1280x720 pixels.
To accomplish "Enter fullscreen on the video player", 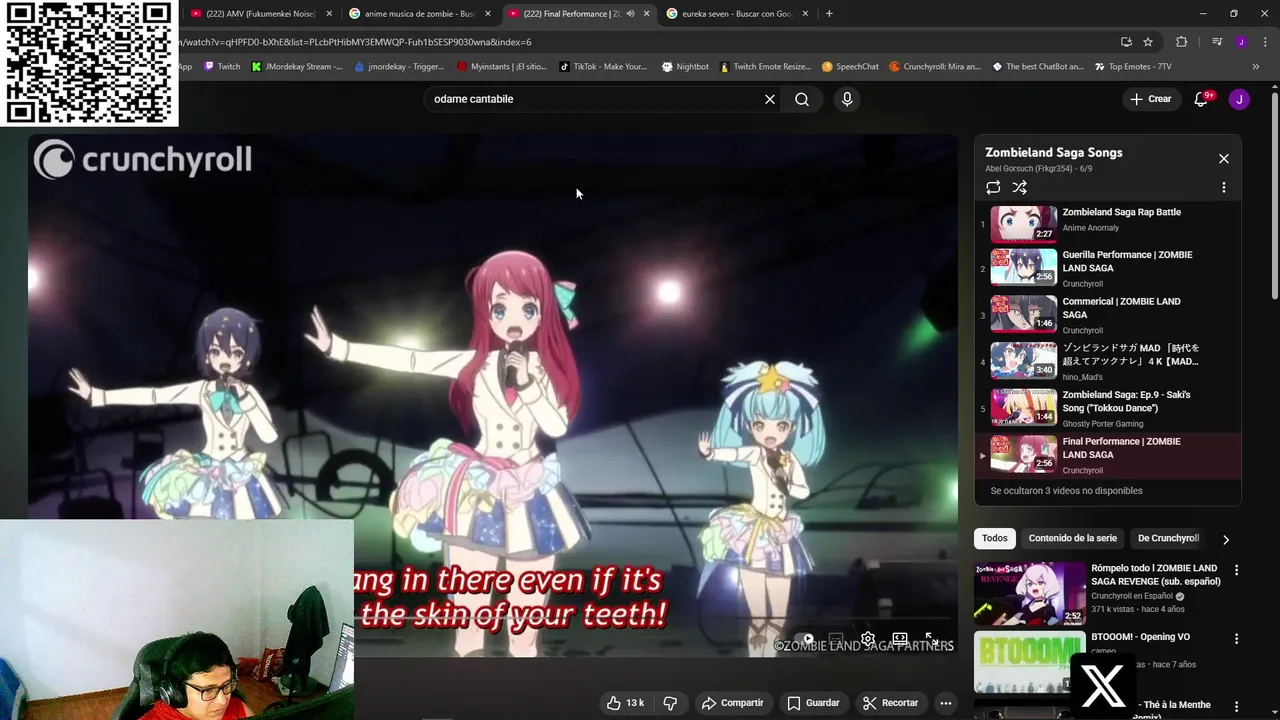I will [931, 639].
